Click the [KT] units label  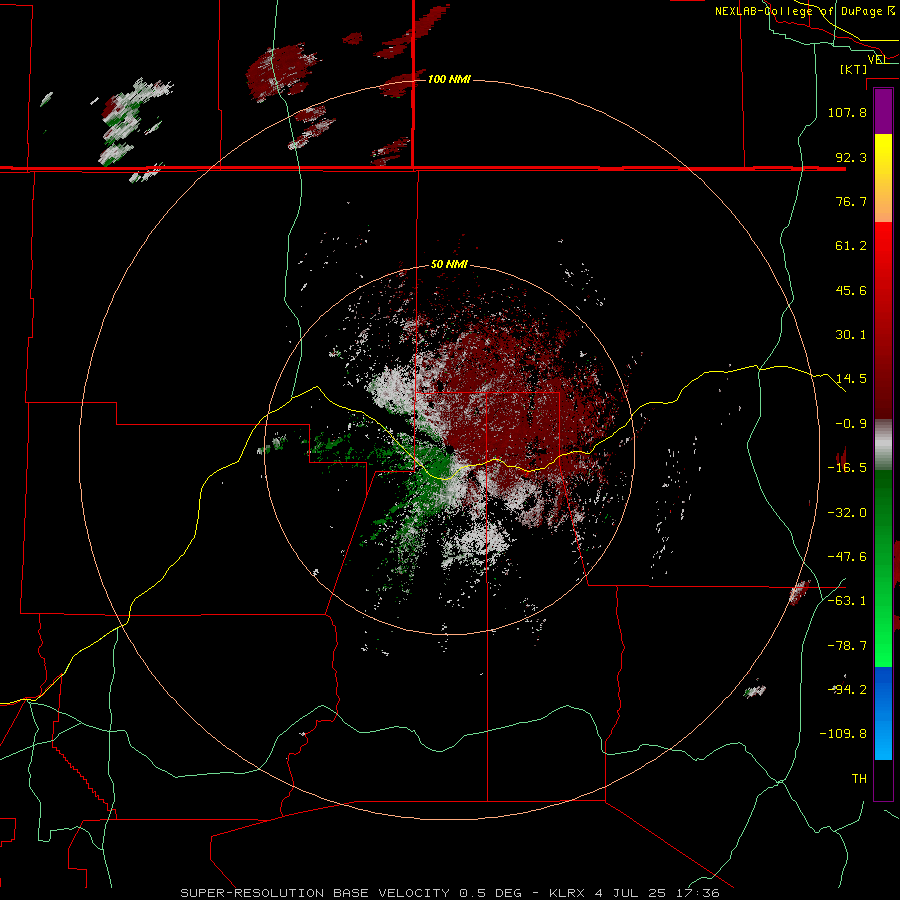(854, 69)
